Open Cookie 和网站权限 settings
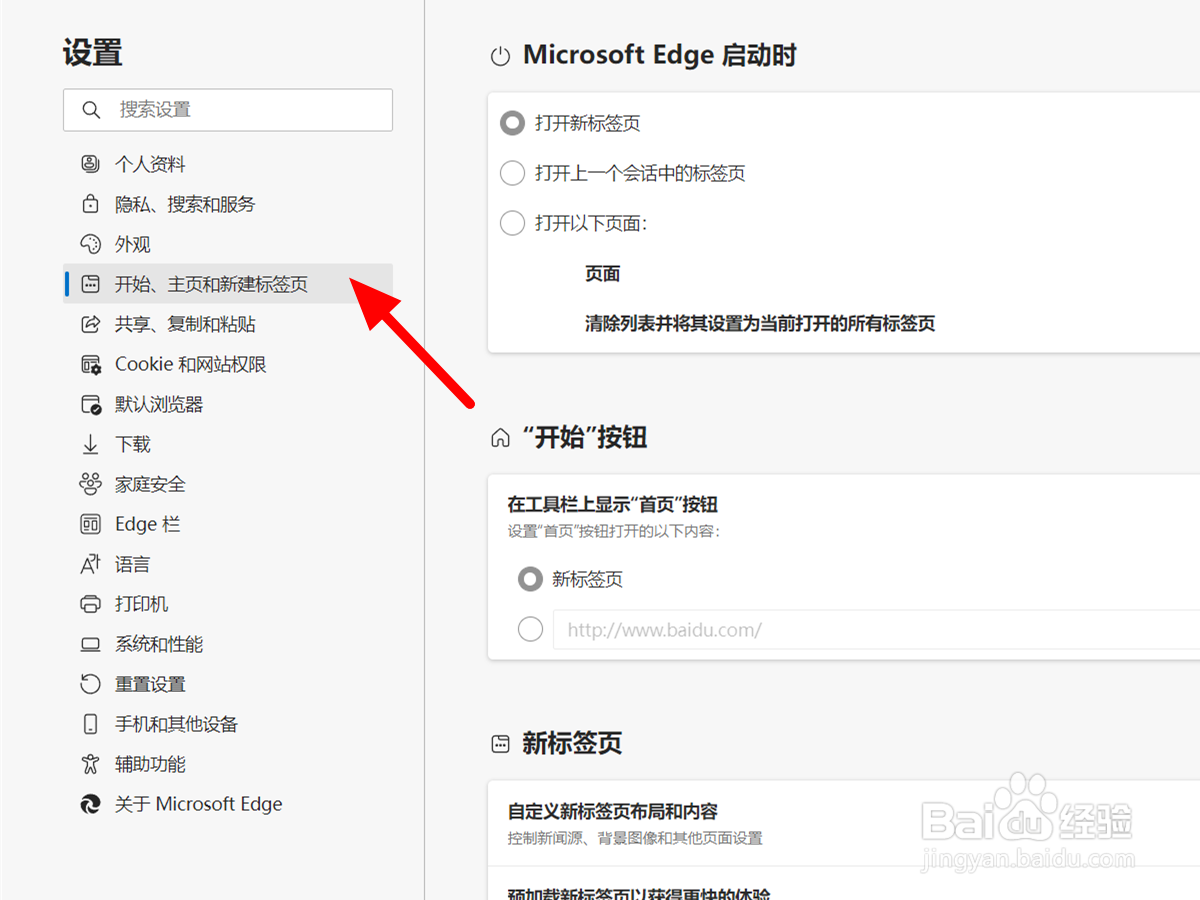The image size is (1200, 900). [228, 364]
